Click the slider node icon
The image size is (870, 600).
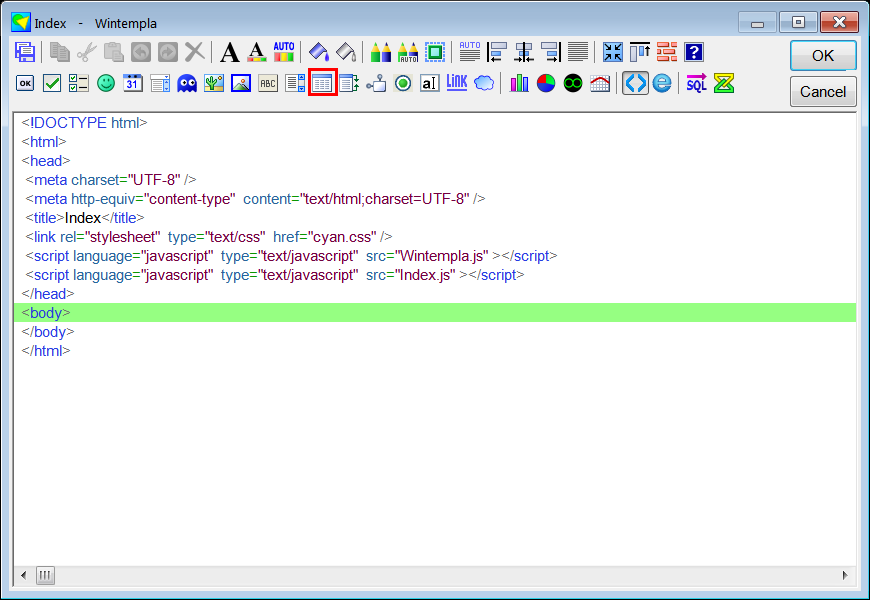376,84
